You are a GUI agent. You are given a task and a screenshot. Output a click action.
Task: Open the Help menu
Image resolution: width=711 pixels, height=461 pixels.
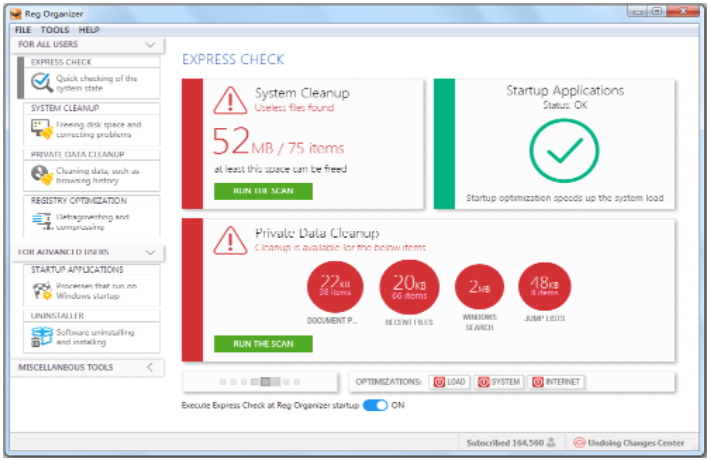89,30
